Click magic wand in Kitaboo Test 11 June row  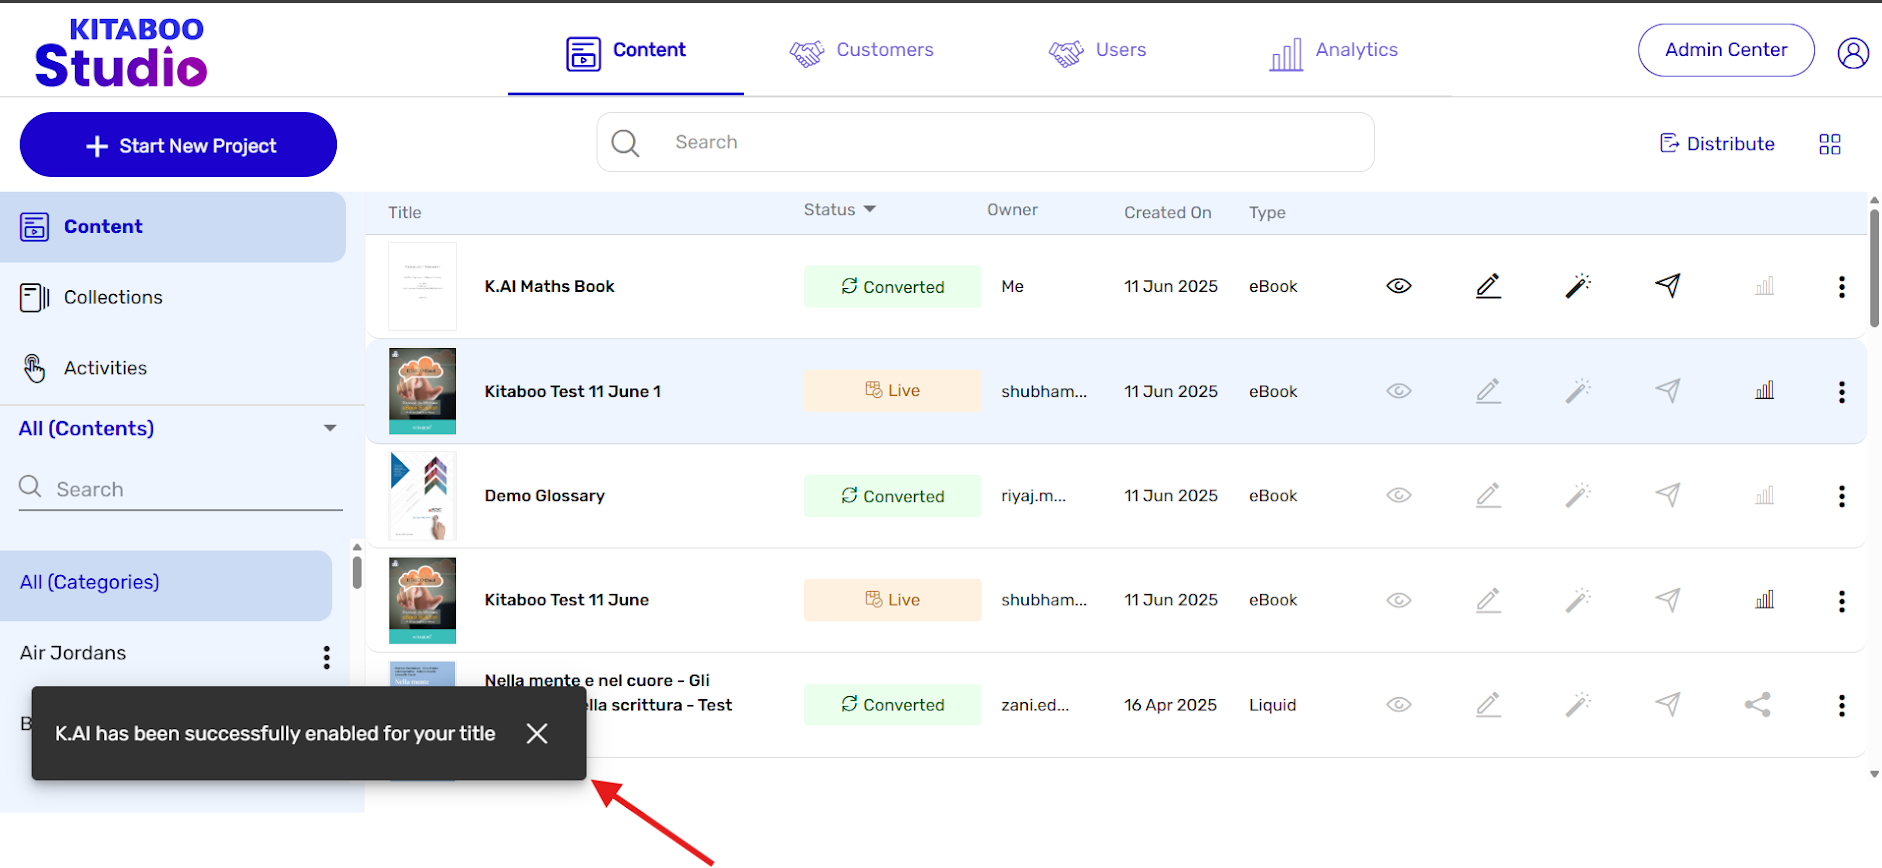pos(1578,600)
